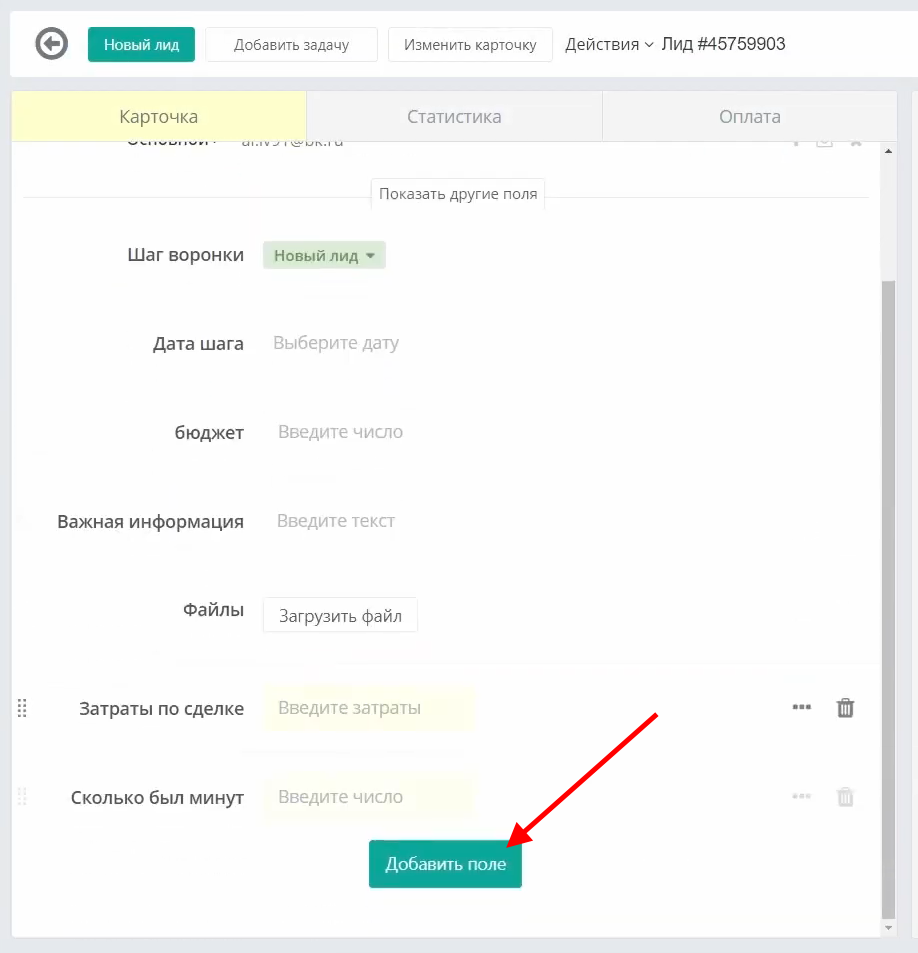Click drag handle beside "Затраты по сделке"
Image resolution: width=918 pixels, height=953 pixels.
click(x=22, y=708)
